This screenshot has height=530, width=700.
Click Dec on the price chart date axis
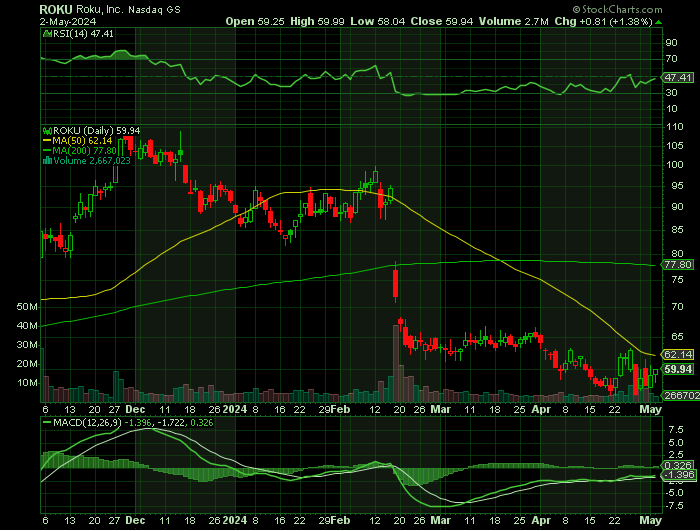[x=135, y=409]
